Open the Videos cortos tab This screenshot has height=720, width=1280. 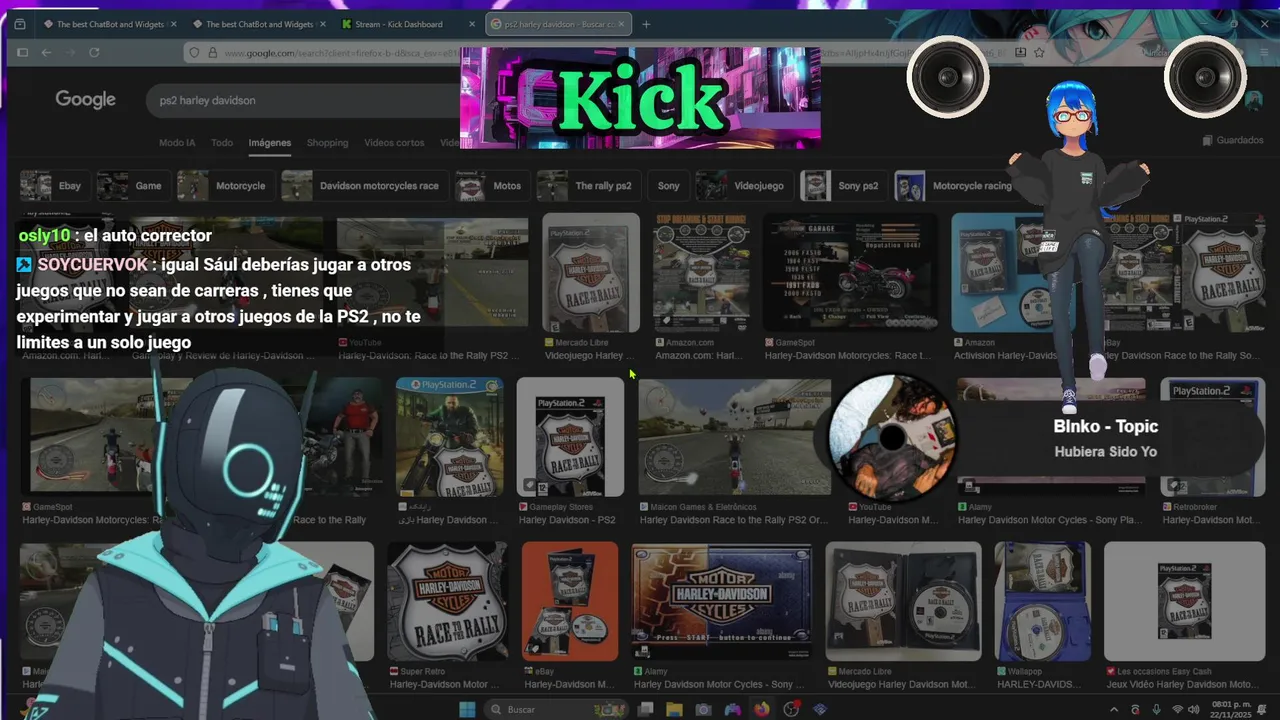click(394, 143)
